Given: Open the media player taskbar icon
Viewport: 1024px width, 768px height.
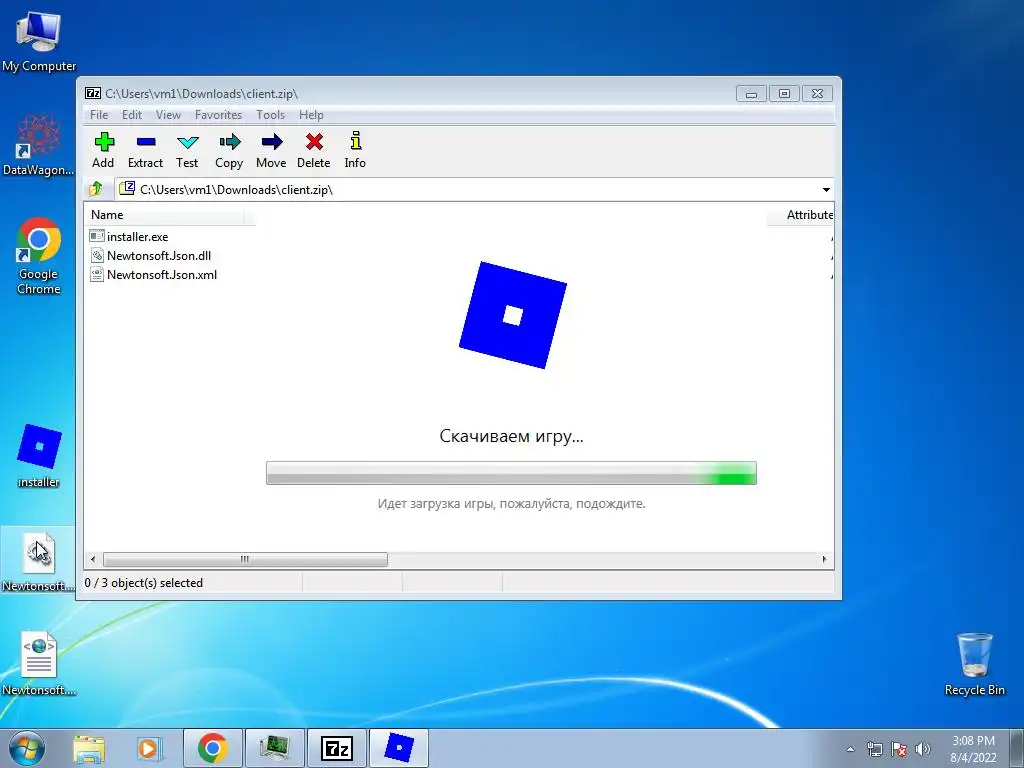Looking at the screenshot, I should (150, 748).
